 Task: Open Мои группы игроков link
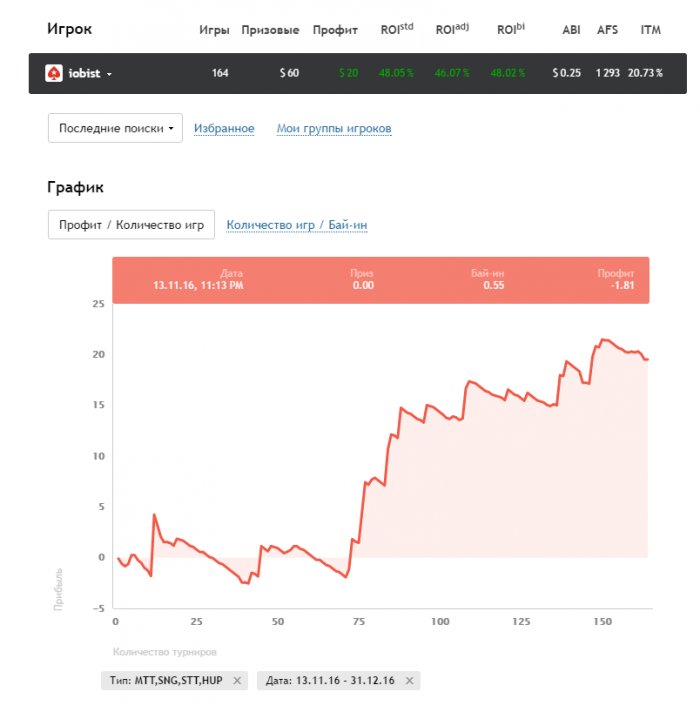pyautogui.click(x=334, y=128)
